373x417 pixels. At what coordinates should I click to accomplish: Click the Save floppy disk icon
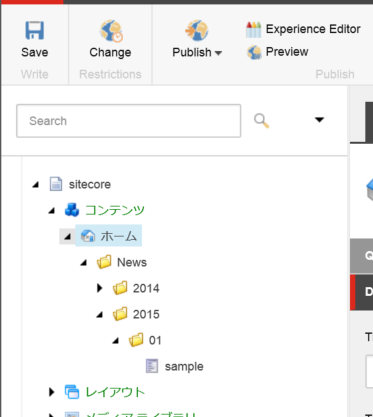[x=34, y=30]
